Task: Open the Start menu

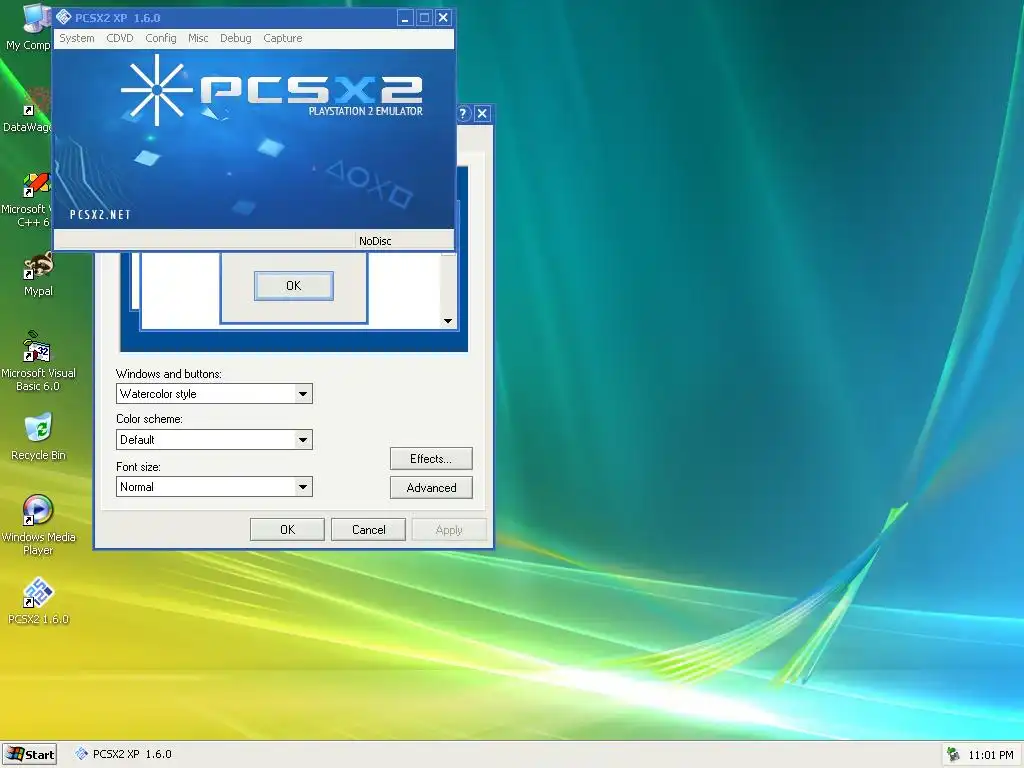Action: click(x=30, y=754)
